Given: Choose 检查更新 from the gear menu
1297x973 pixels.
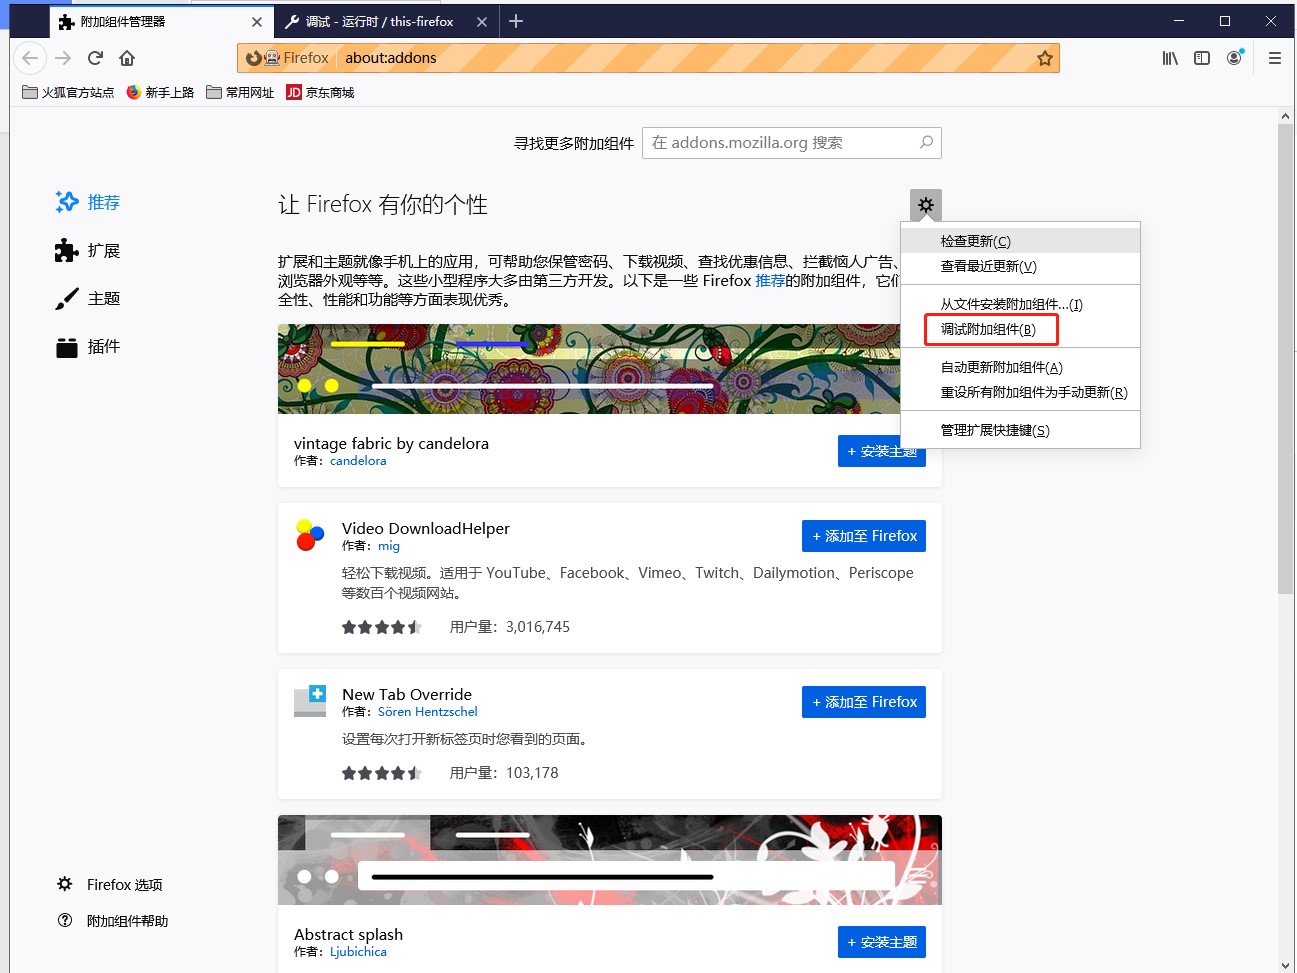Looking at the screenshot, I should (x=1020, y=241).
